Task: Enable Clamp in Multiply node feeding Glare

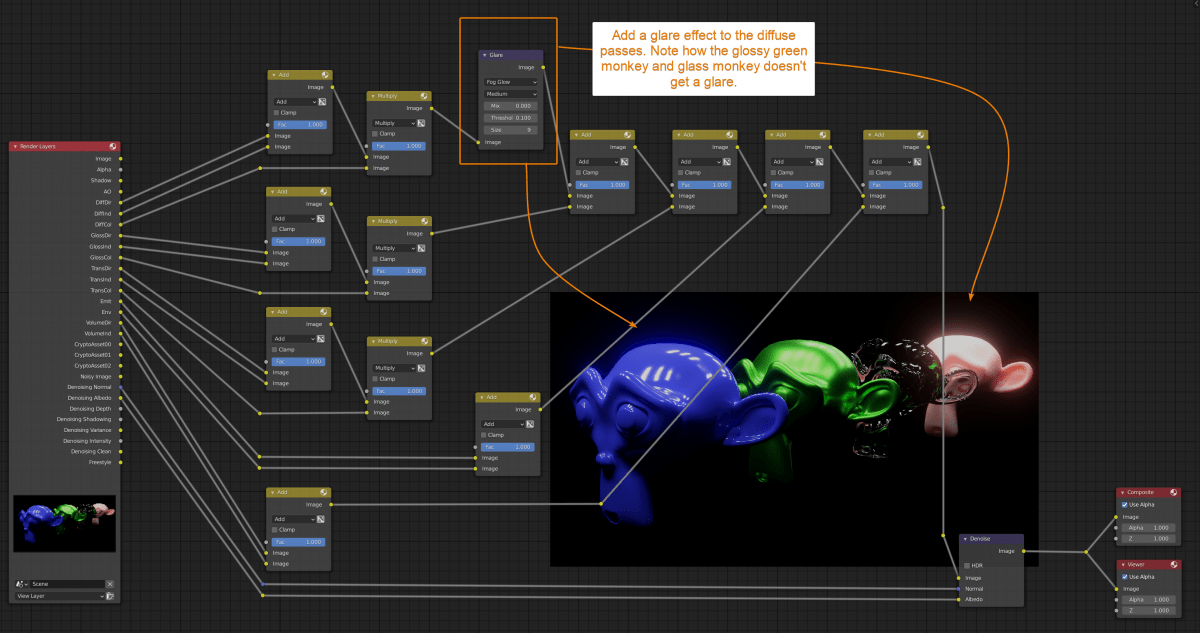Action: click(x=376, y=134)
